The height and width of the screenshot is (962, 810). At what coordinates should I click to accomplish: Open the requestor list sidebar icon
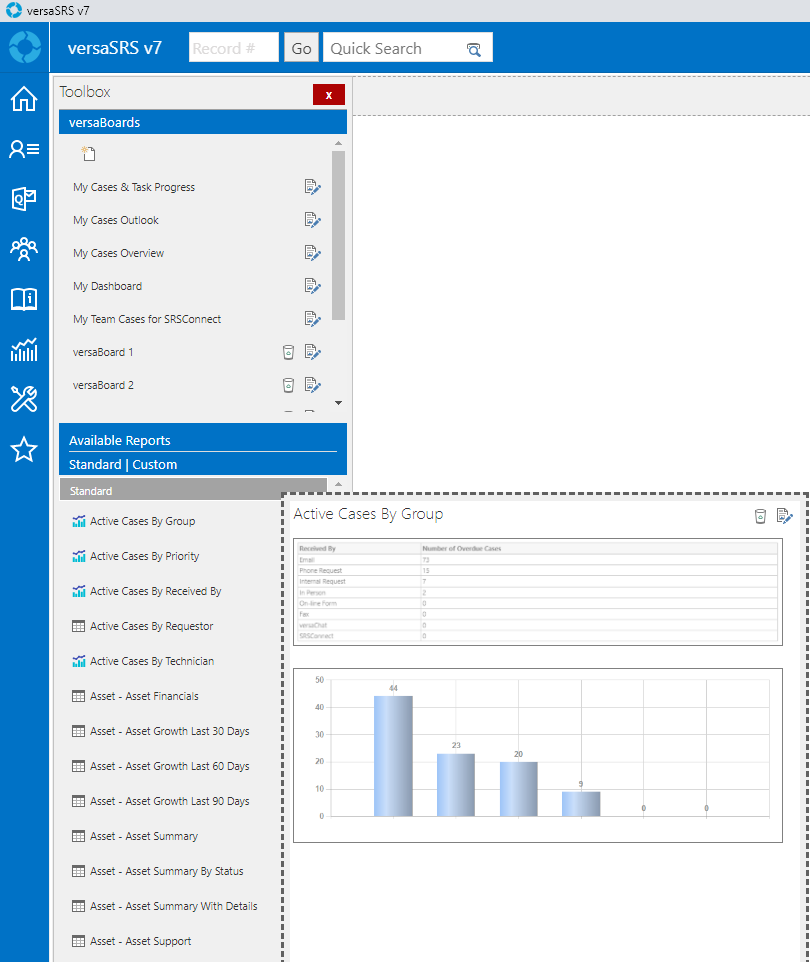click(x=24, y=149)
